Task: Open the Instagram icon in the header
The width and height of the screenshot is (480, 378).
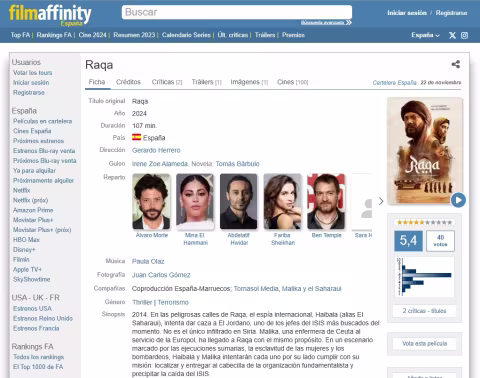Action: (464, 35)
